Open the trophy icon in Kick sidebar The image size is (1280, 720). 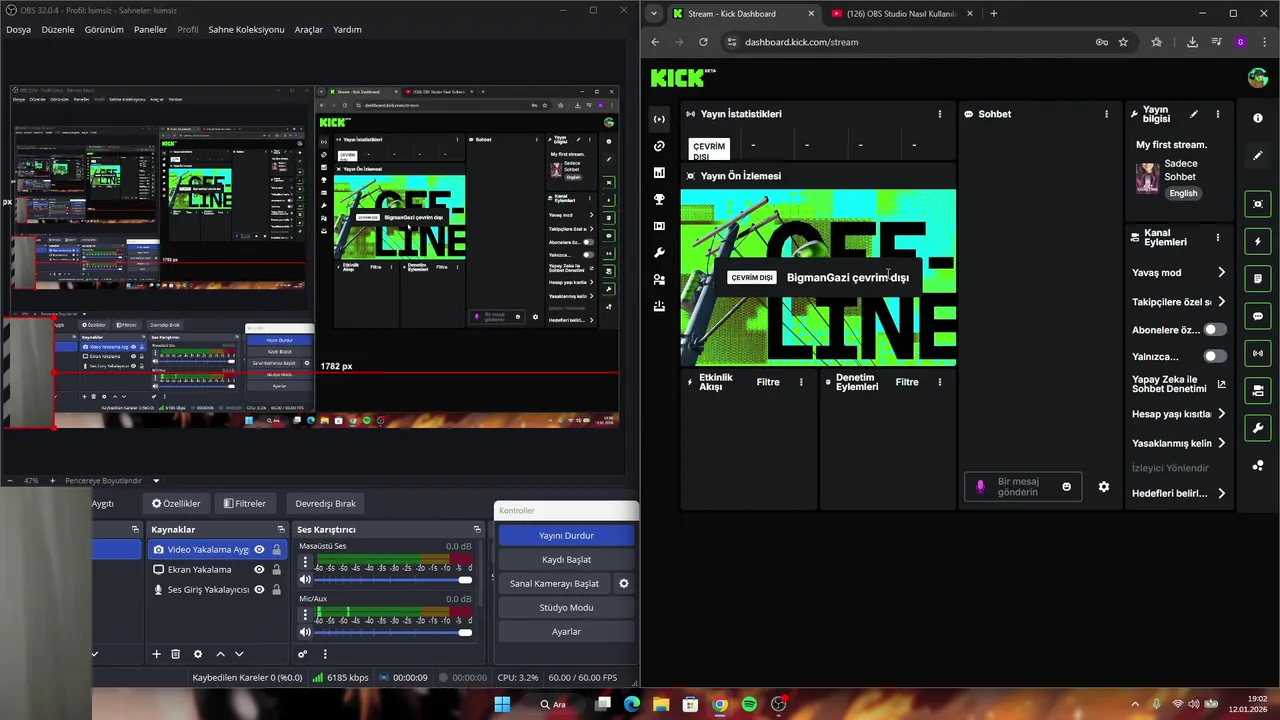659,199
